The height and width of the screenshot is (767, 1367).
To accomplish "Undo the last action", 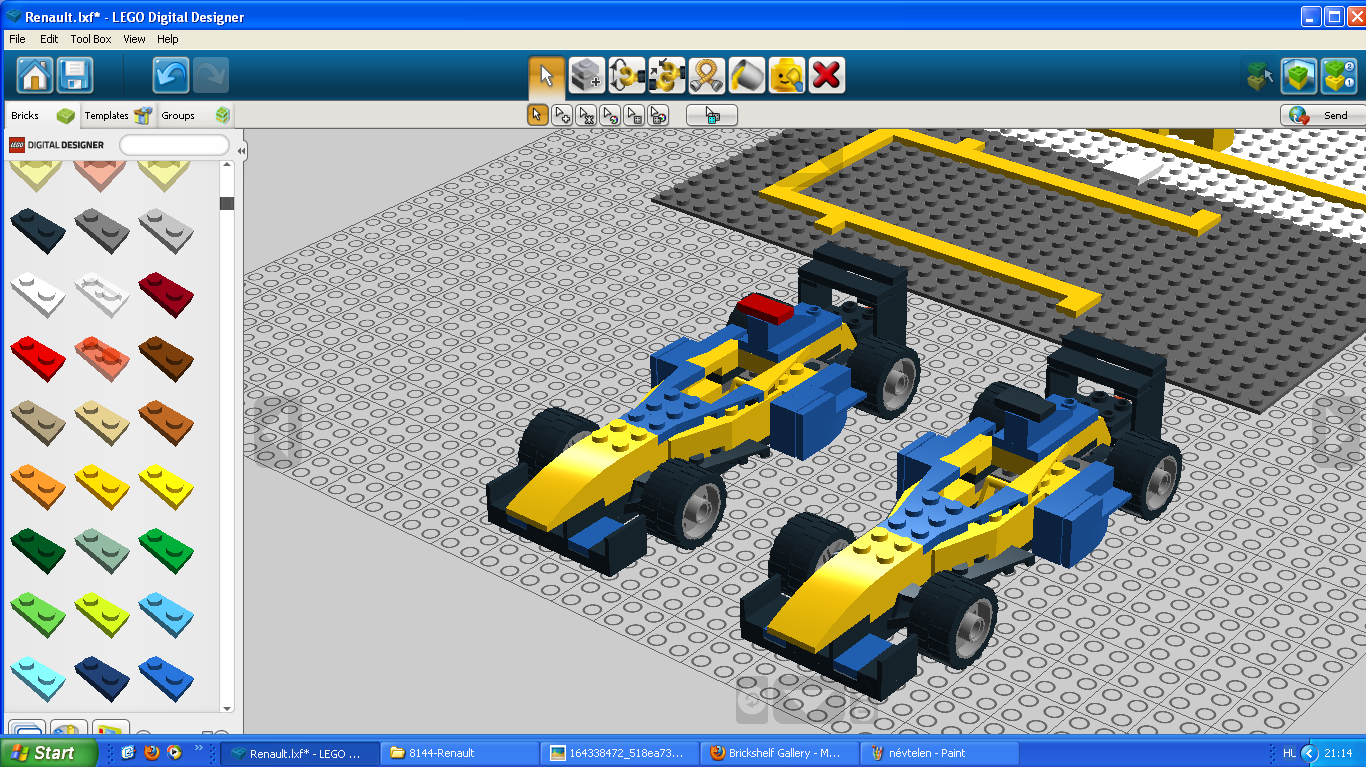I will pos(171,75).
